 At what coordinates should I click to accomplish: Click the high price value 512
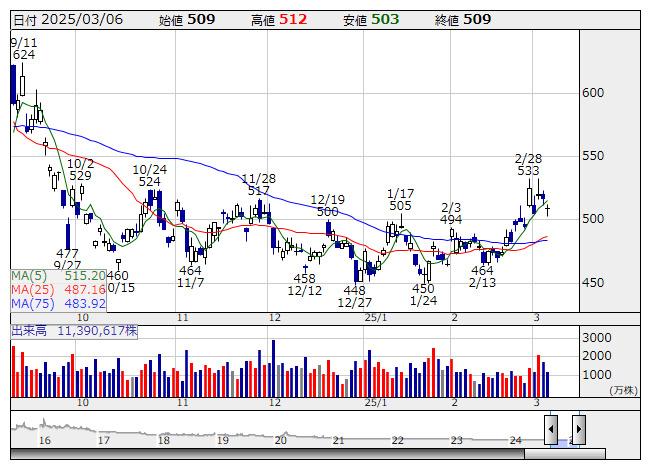(293, 19)
